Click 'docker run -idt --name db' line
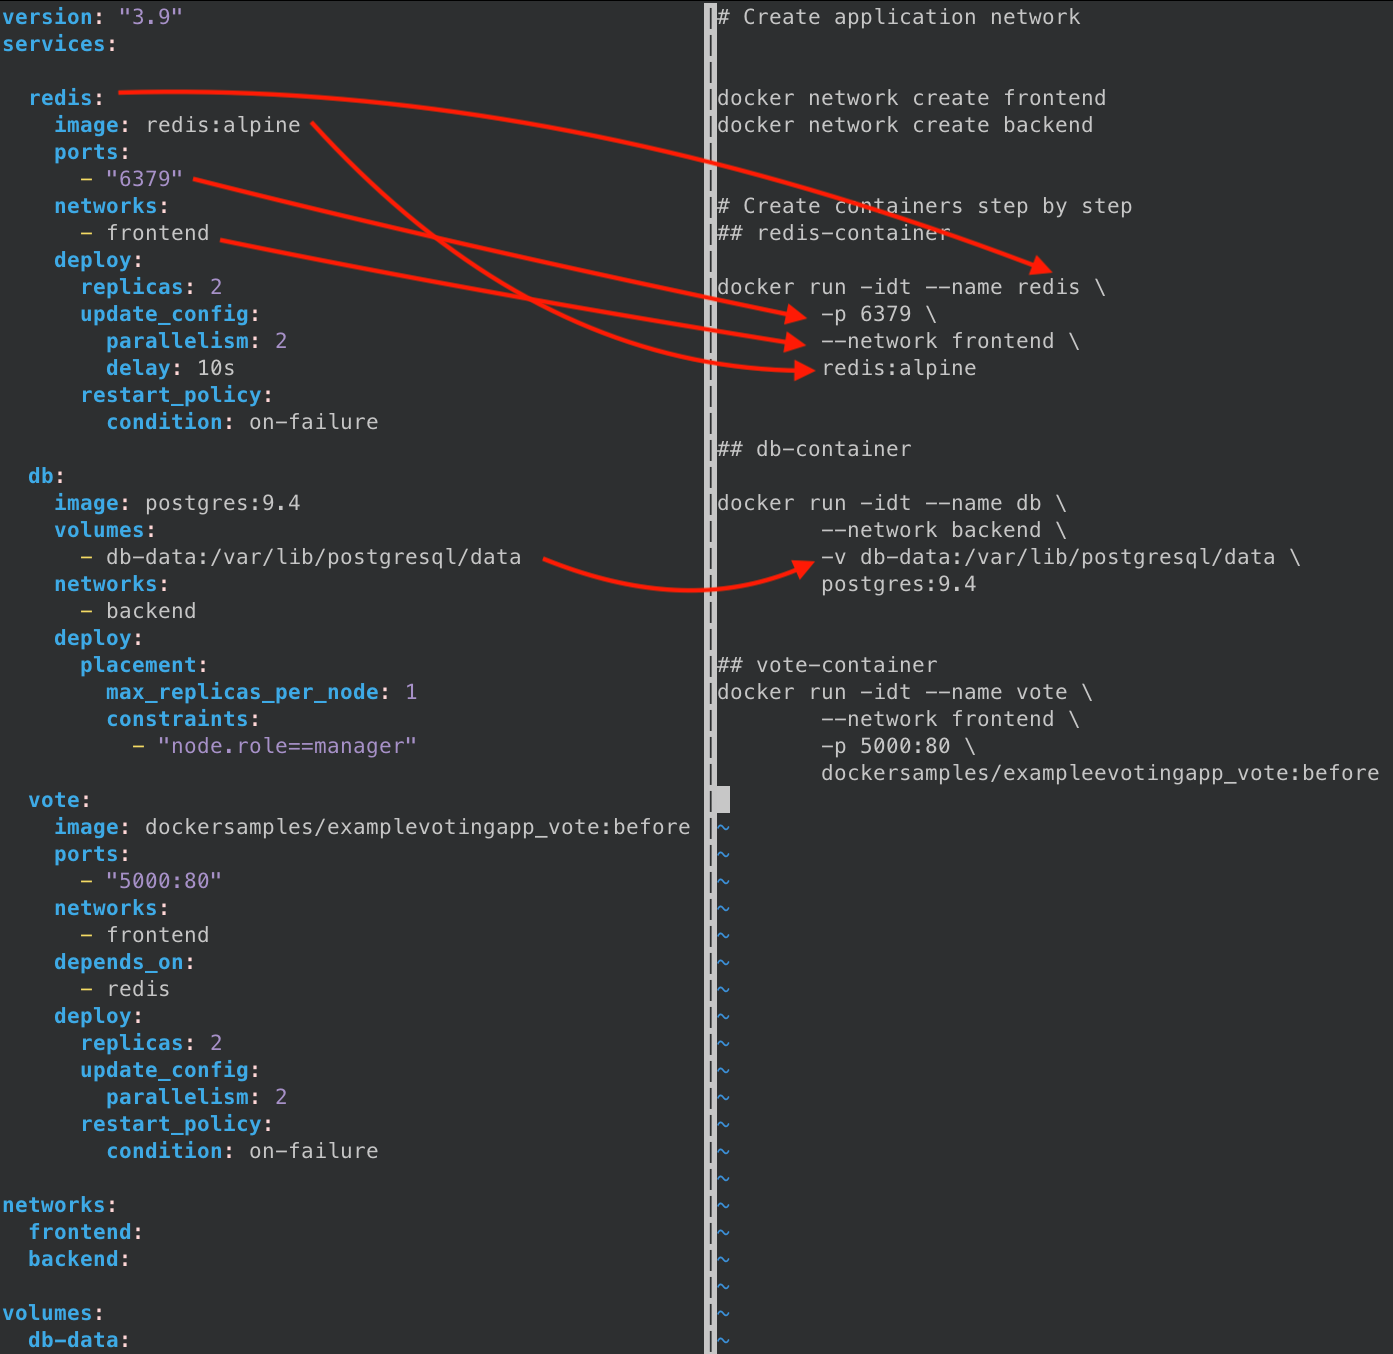The image size is (1393, 1354). tap(892, 503)
